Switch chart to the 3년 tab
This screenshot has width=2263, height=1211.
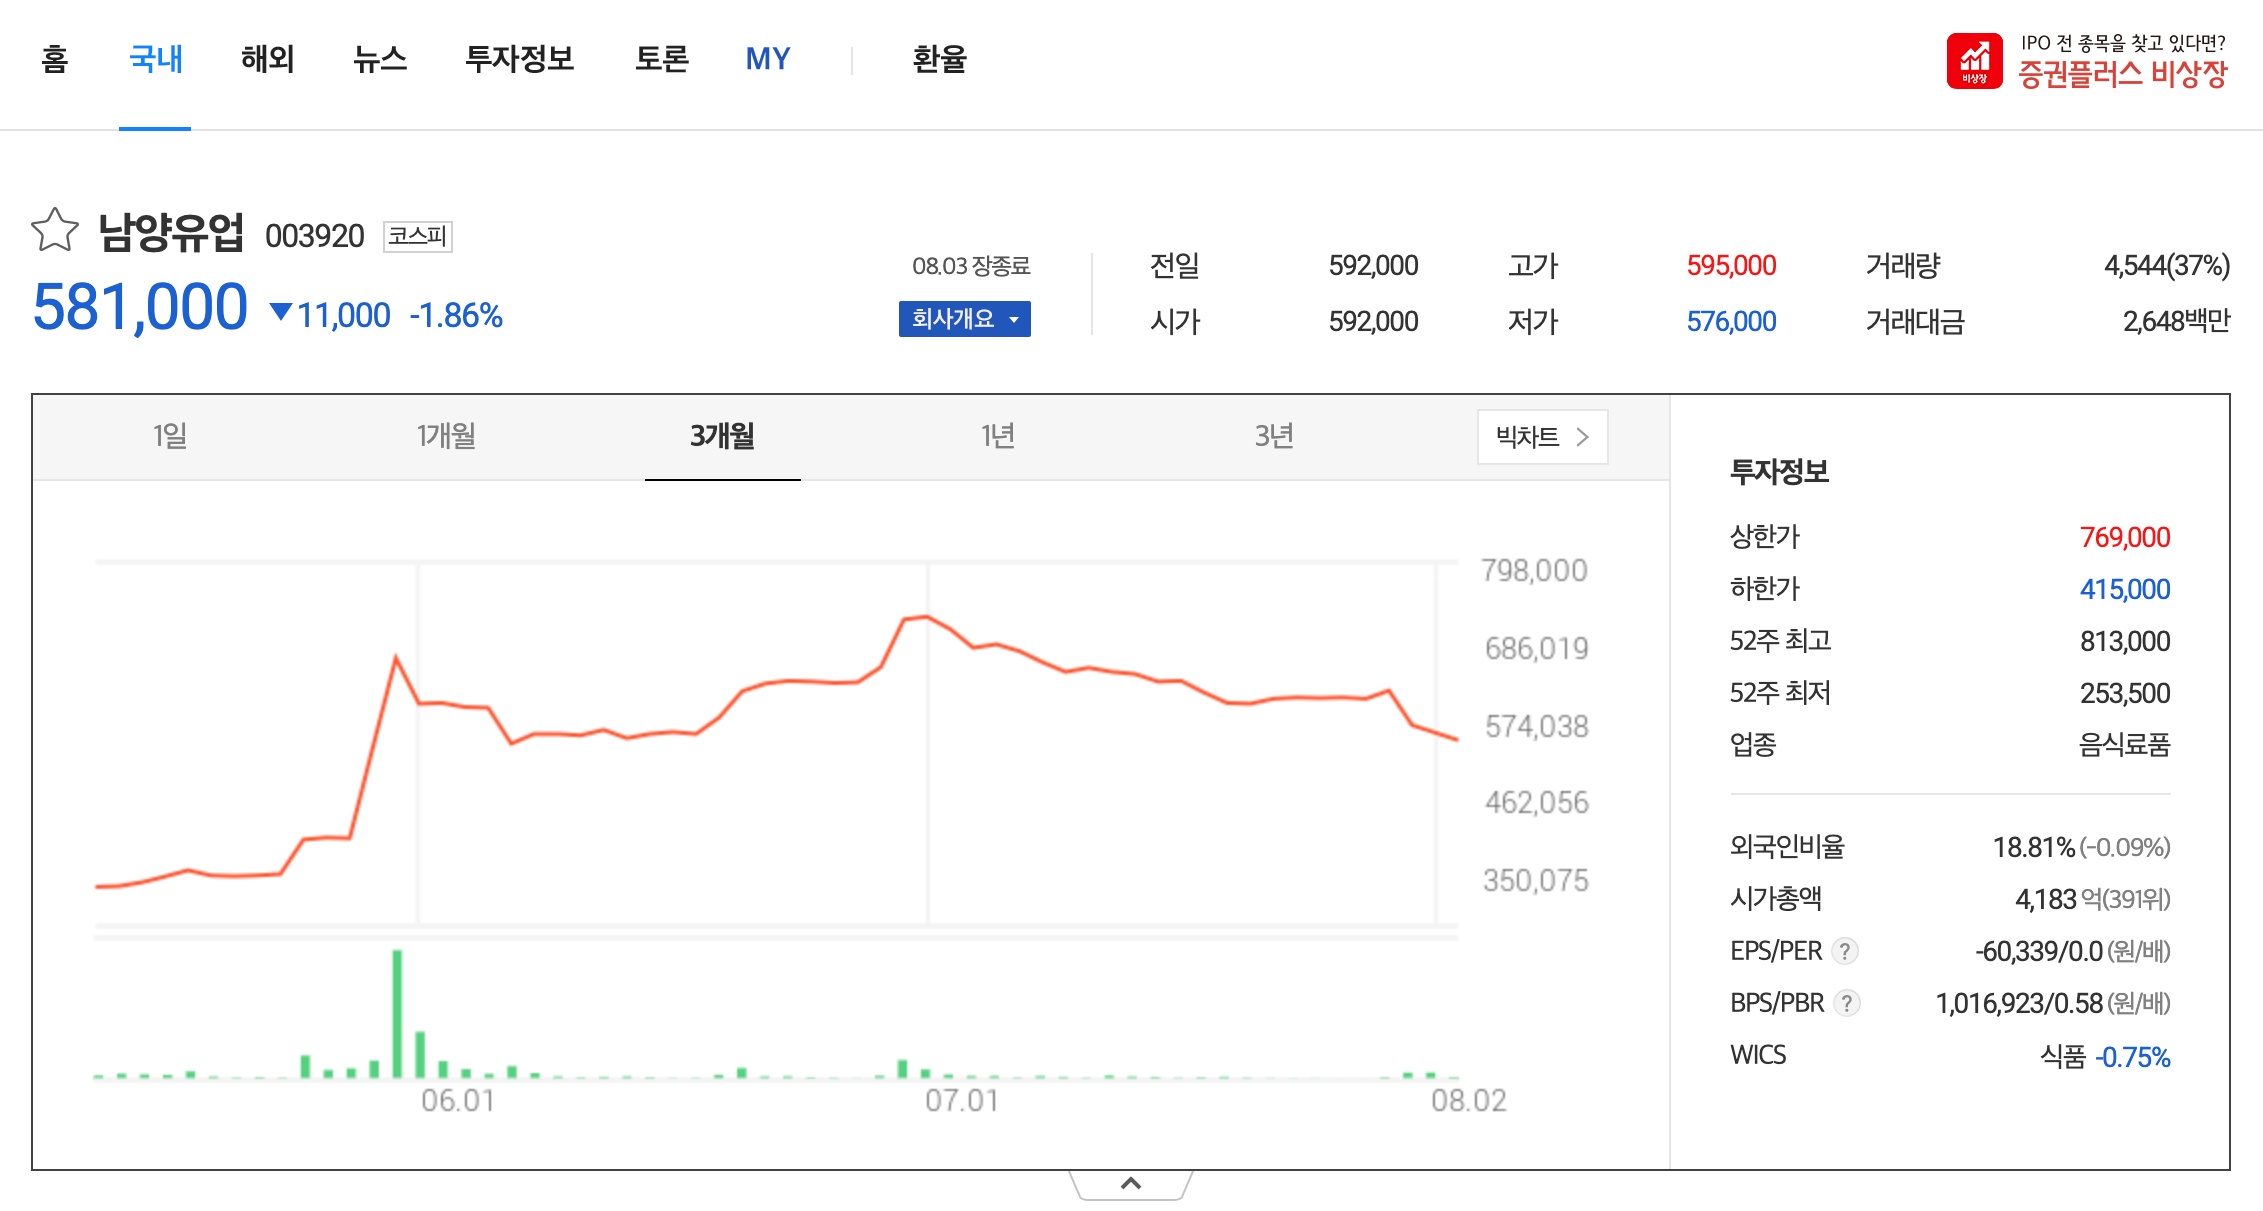[1274, 436]
